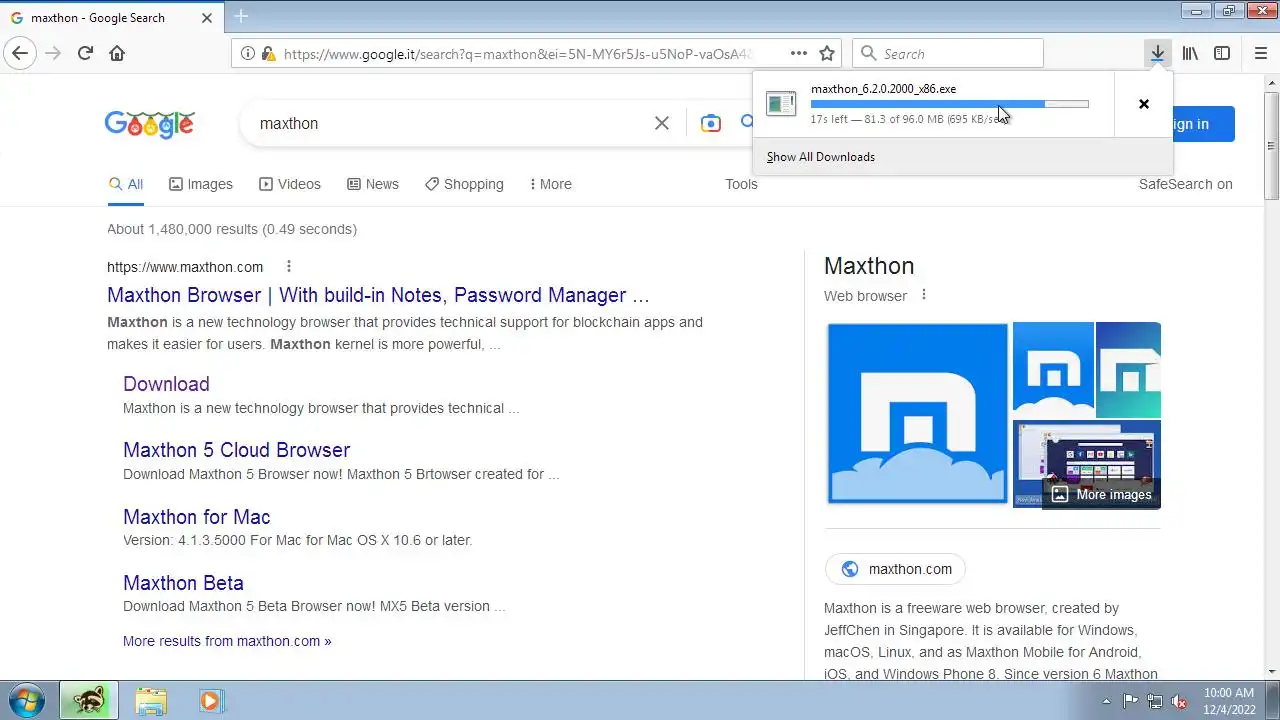This screenshot has height=720, width=1280.
Task: Open Maxthon for Mac link
Action: pos(196,517)
